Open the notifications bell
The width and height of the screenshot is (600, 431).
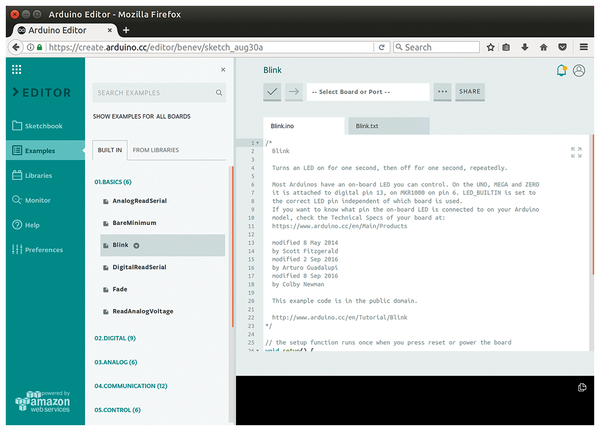pos(561,70)
